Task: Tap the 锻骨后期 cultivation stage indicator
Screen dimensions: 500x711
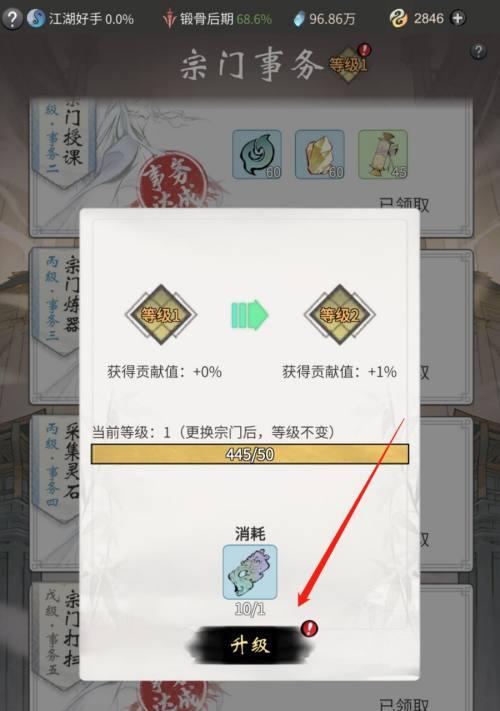Action: (217, 19)
